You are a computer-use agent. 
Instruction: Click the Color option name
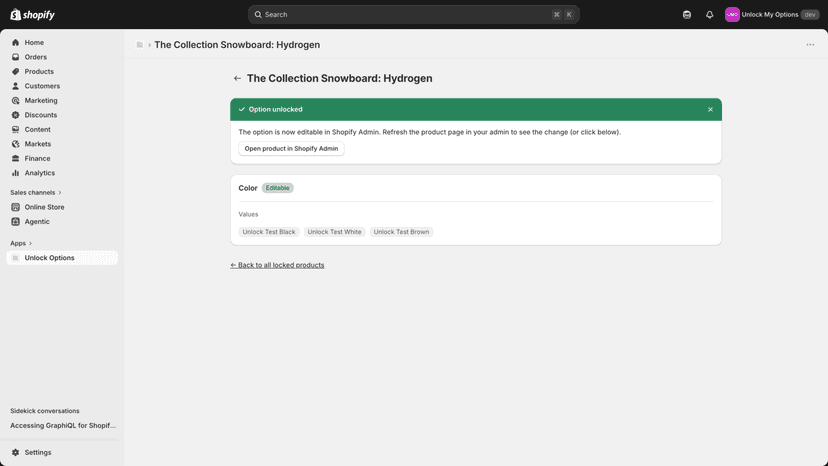[248, 188]
